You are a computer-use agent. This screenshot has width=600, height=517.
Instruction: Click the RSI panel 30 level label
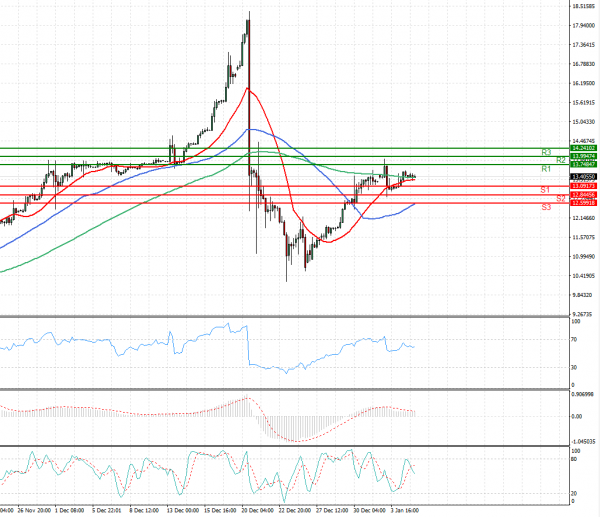click(x=574, y=367)
